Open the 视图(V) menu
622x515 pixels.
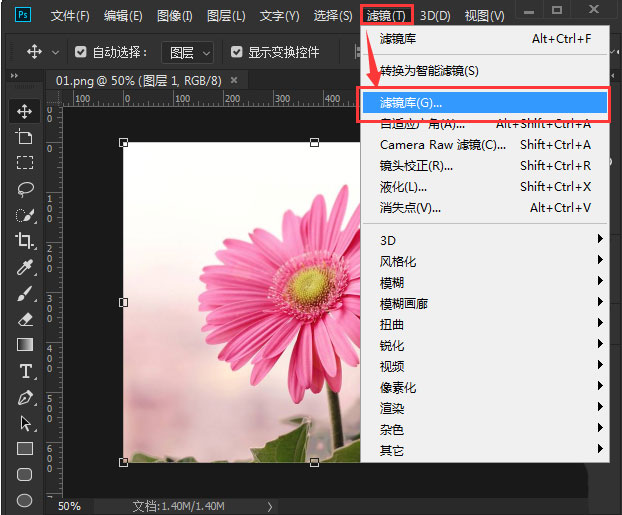(x=484, y=16)
